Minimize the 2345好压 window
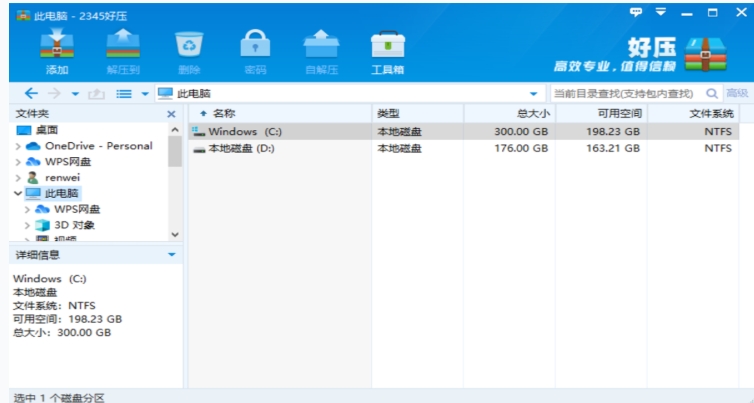The image size is (754, 403). 687,13
